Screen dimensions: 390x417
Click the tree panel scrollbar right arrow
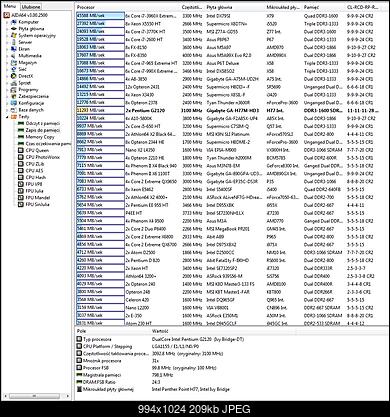[x=68, y=396]
